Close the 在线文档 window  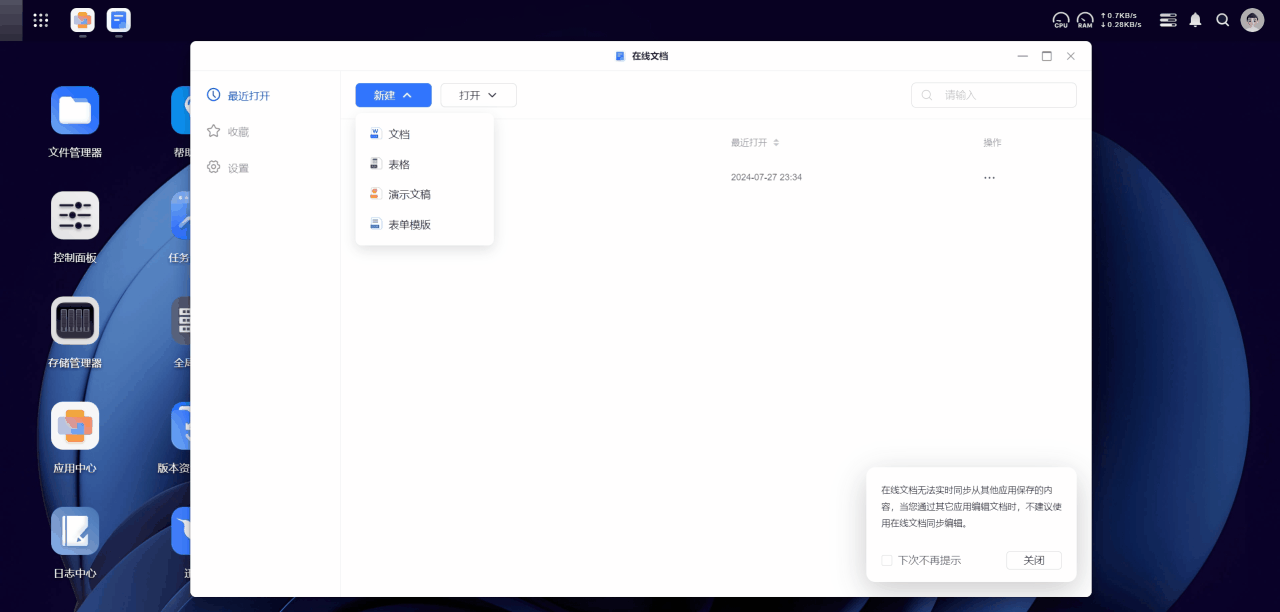click(x=1071, y=56)
